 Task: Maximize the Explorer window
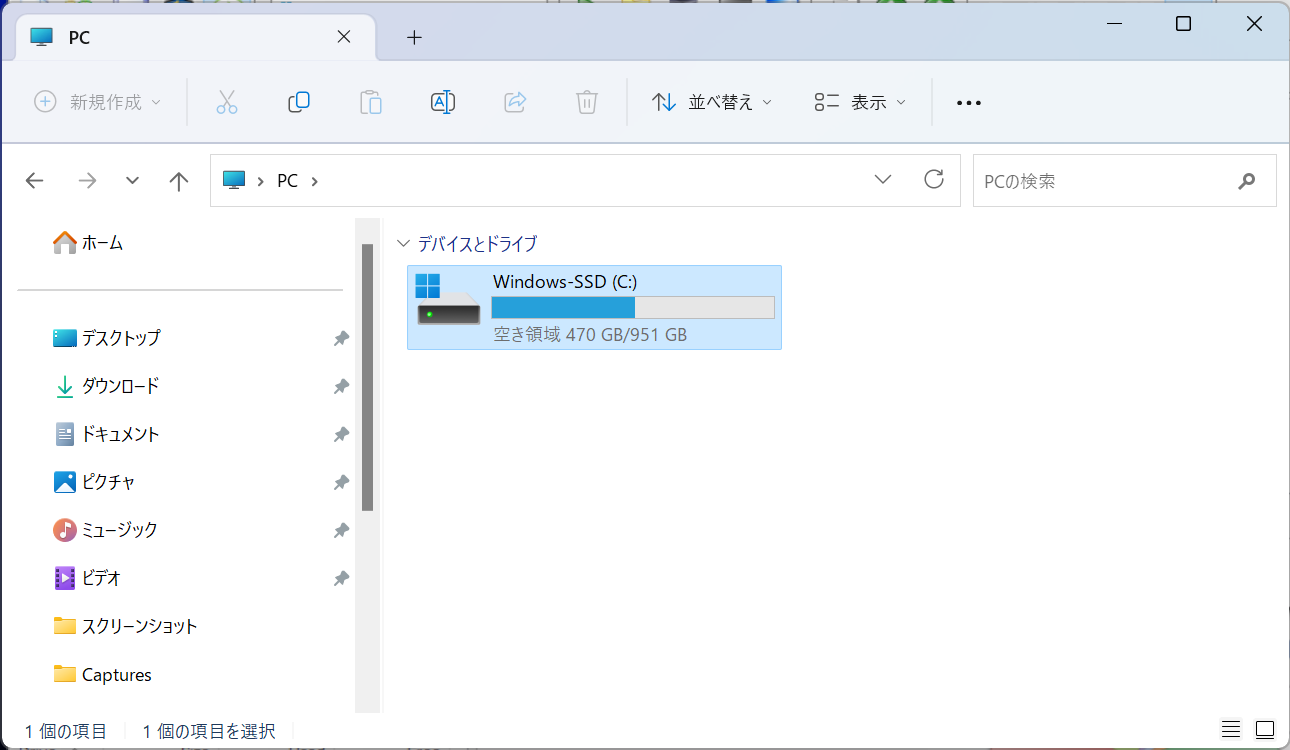click(x=1183, y=24)
